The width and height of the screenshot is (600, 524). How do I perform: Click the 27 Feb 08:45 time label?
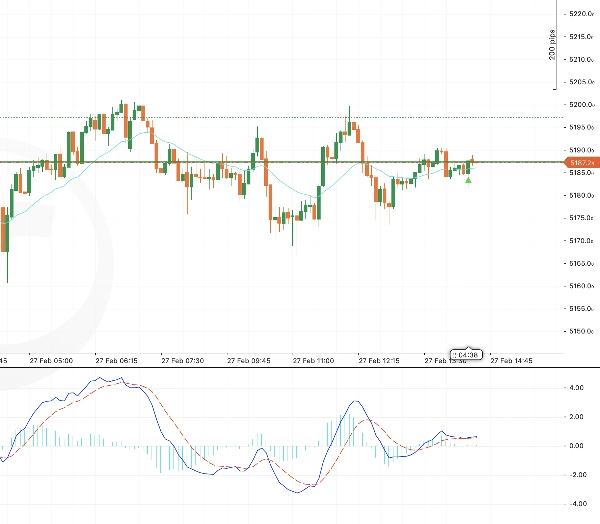click(249, 361)
